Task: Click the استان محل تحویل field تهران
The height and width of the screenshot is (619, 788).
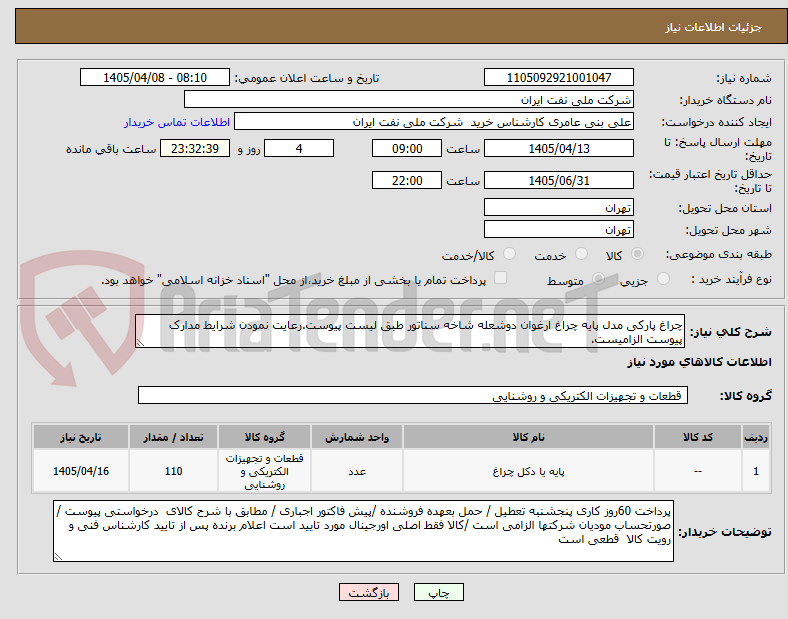Action: (558, 207)
